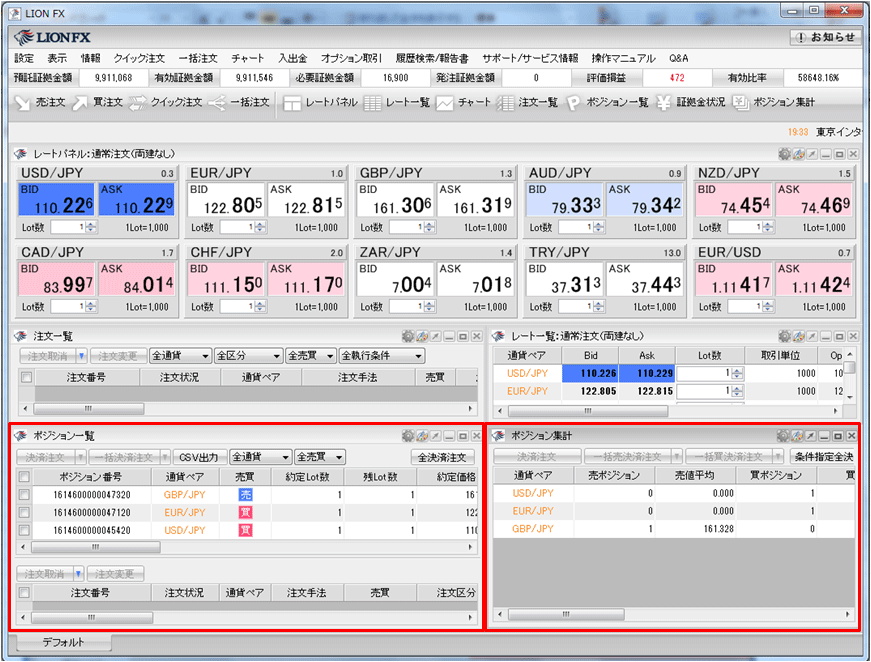Open the 全通貨 dropdown in position list
871x662 pixels.
click(x=261, y=457)
